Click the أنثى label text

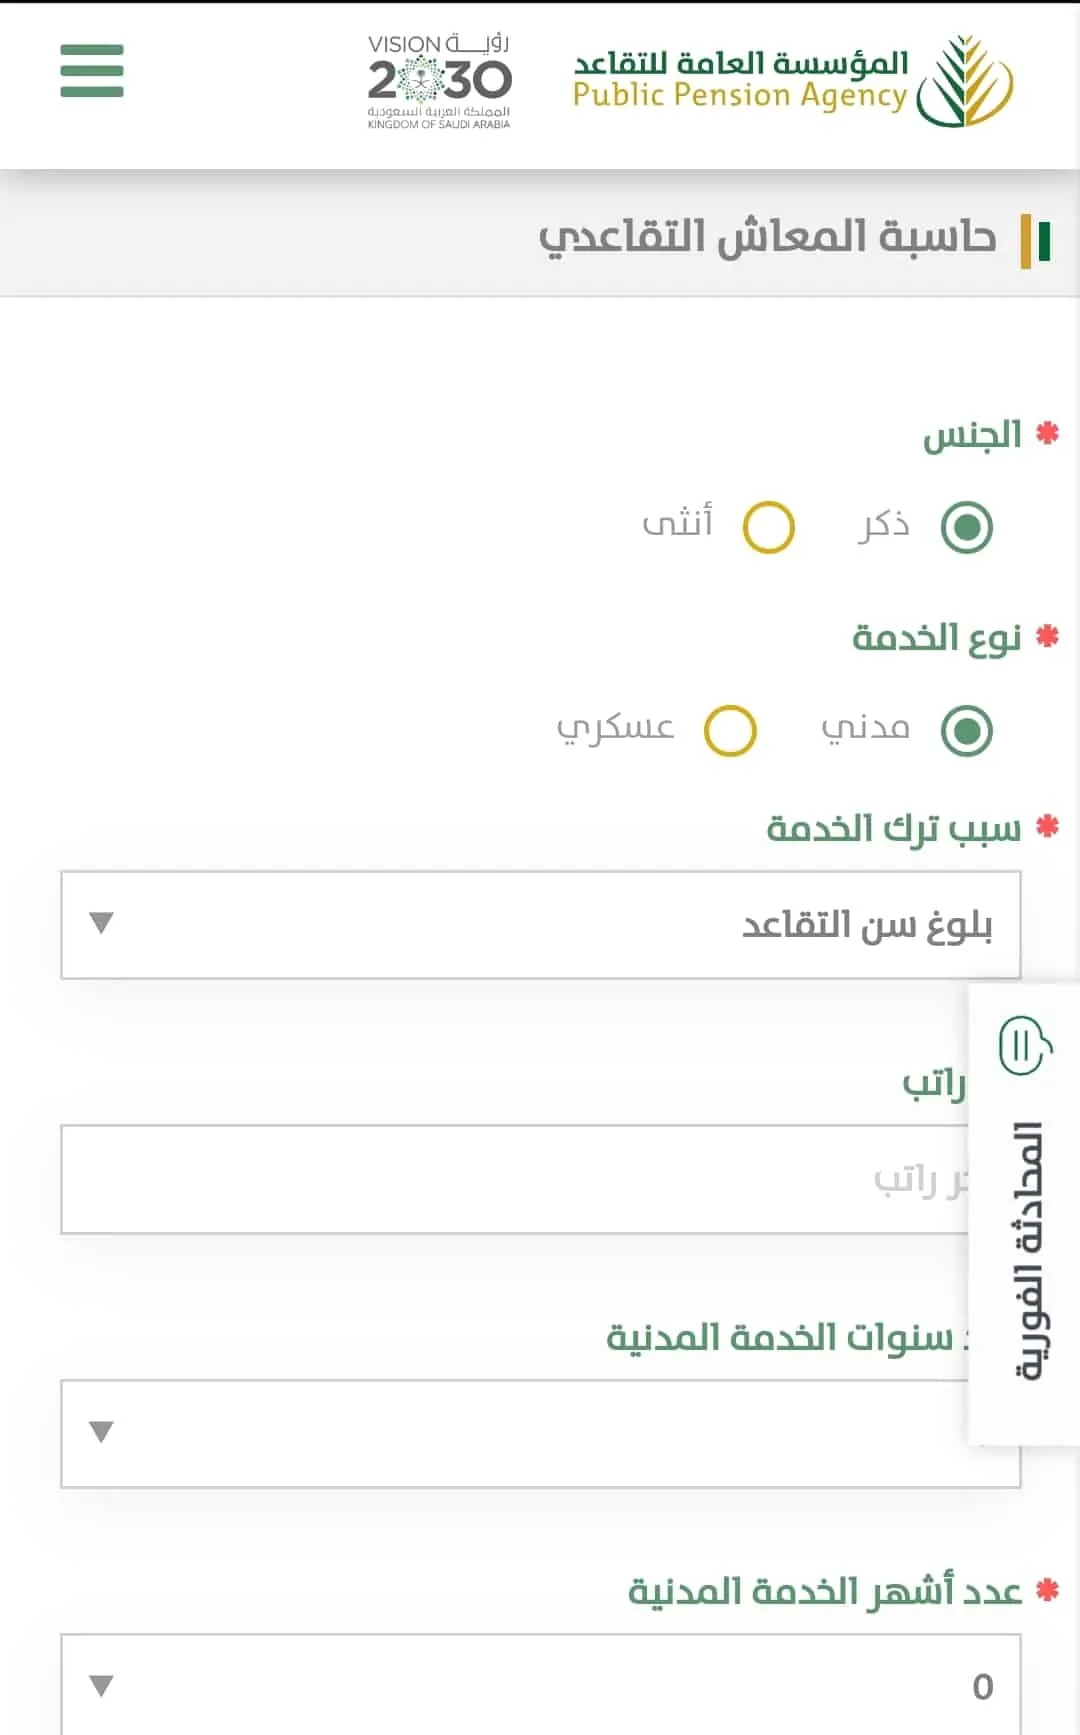[x=678, y=522]
